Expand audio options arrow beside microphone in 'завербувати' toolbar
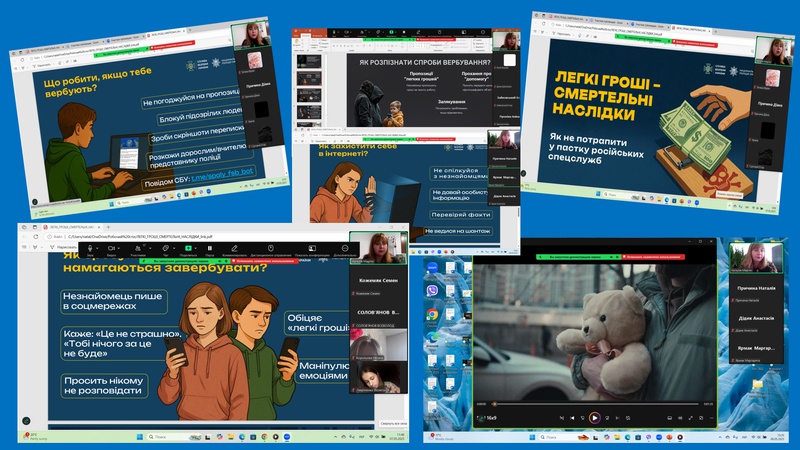Viewport: 800px width, 450px height. click(97, 248)
